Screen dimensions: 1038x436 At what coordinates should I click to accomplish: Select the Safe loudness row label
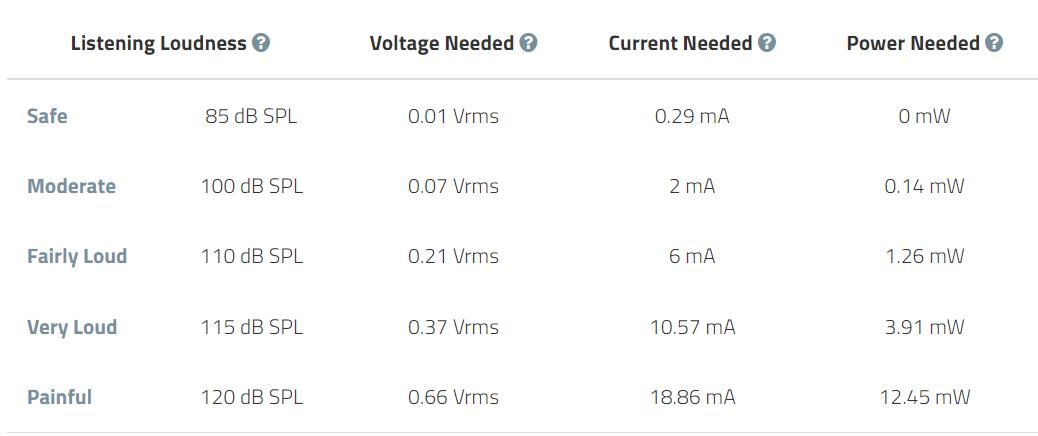coord(47,116)
